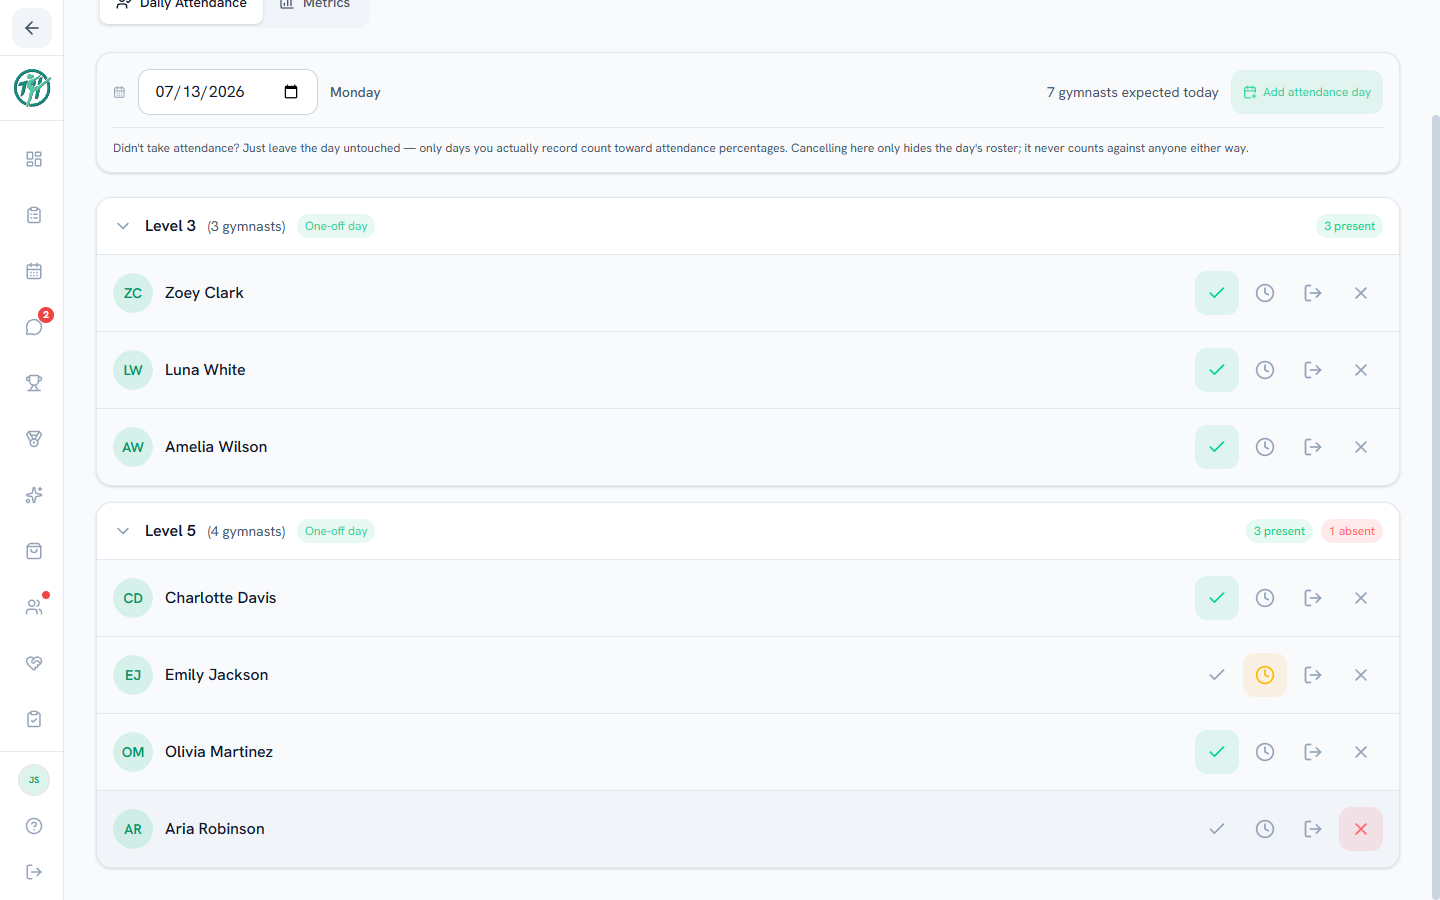The image size is (1440, 900).
Task: Toggle present checkmark for Luna White
Action: click(x=1217, y=370)
